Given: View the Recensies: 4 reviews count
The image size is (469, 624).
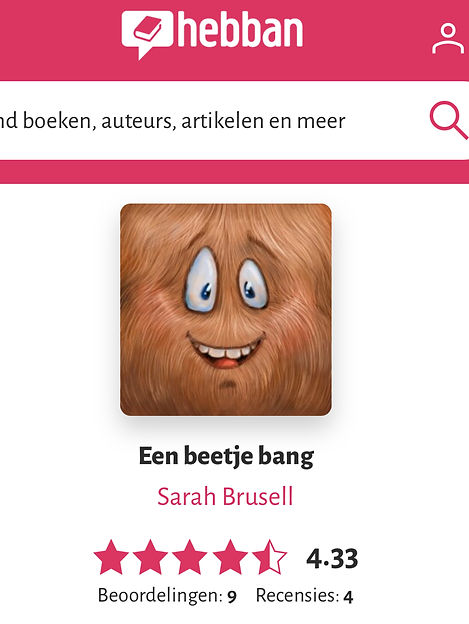Looking at the screenshot, I should tap(304, 596).
